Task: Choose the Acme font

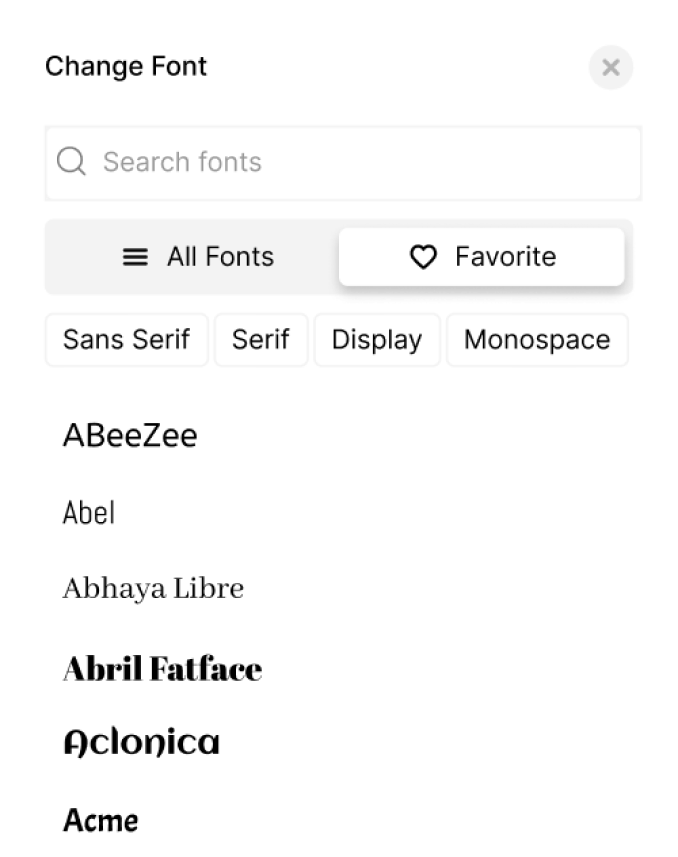Action: coord(101,821)
